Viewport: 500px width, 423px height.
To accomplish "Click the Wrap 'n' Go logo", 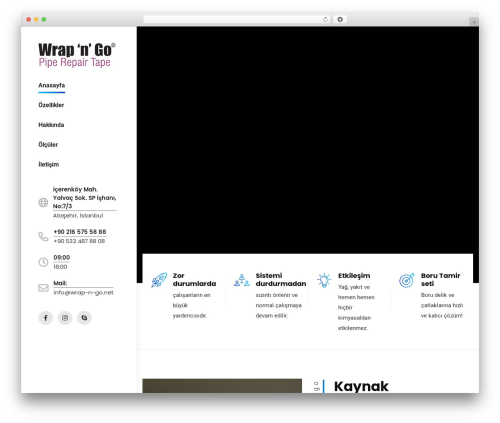I will pyautogui.click(x=77, y=55).
